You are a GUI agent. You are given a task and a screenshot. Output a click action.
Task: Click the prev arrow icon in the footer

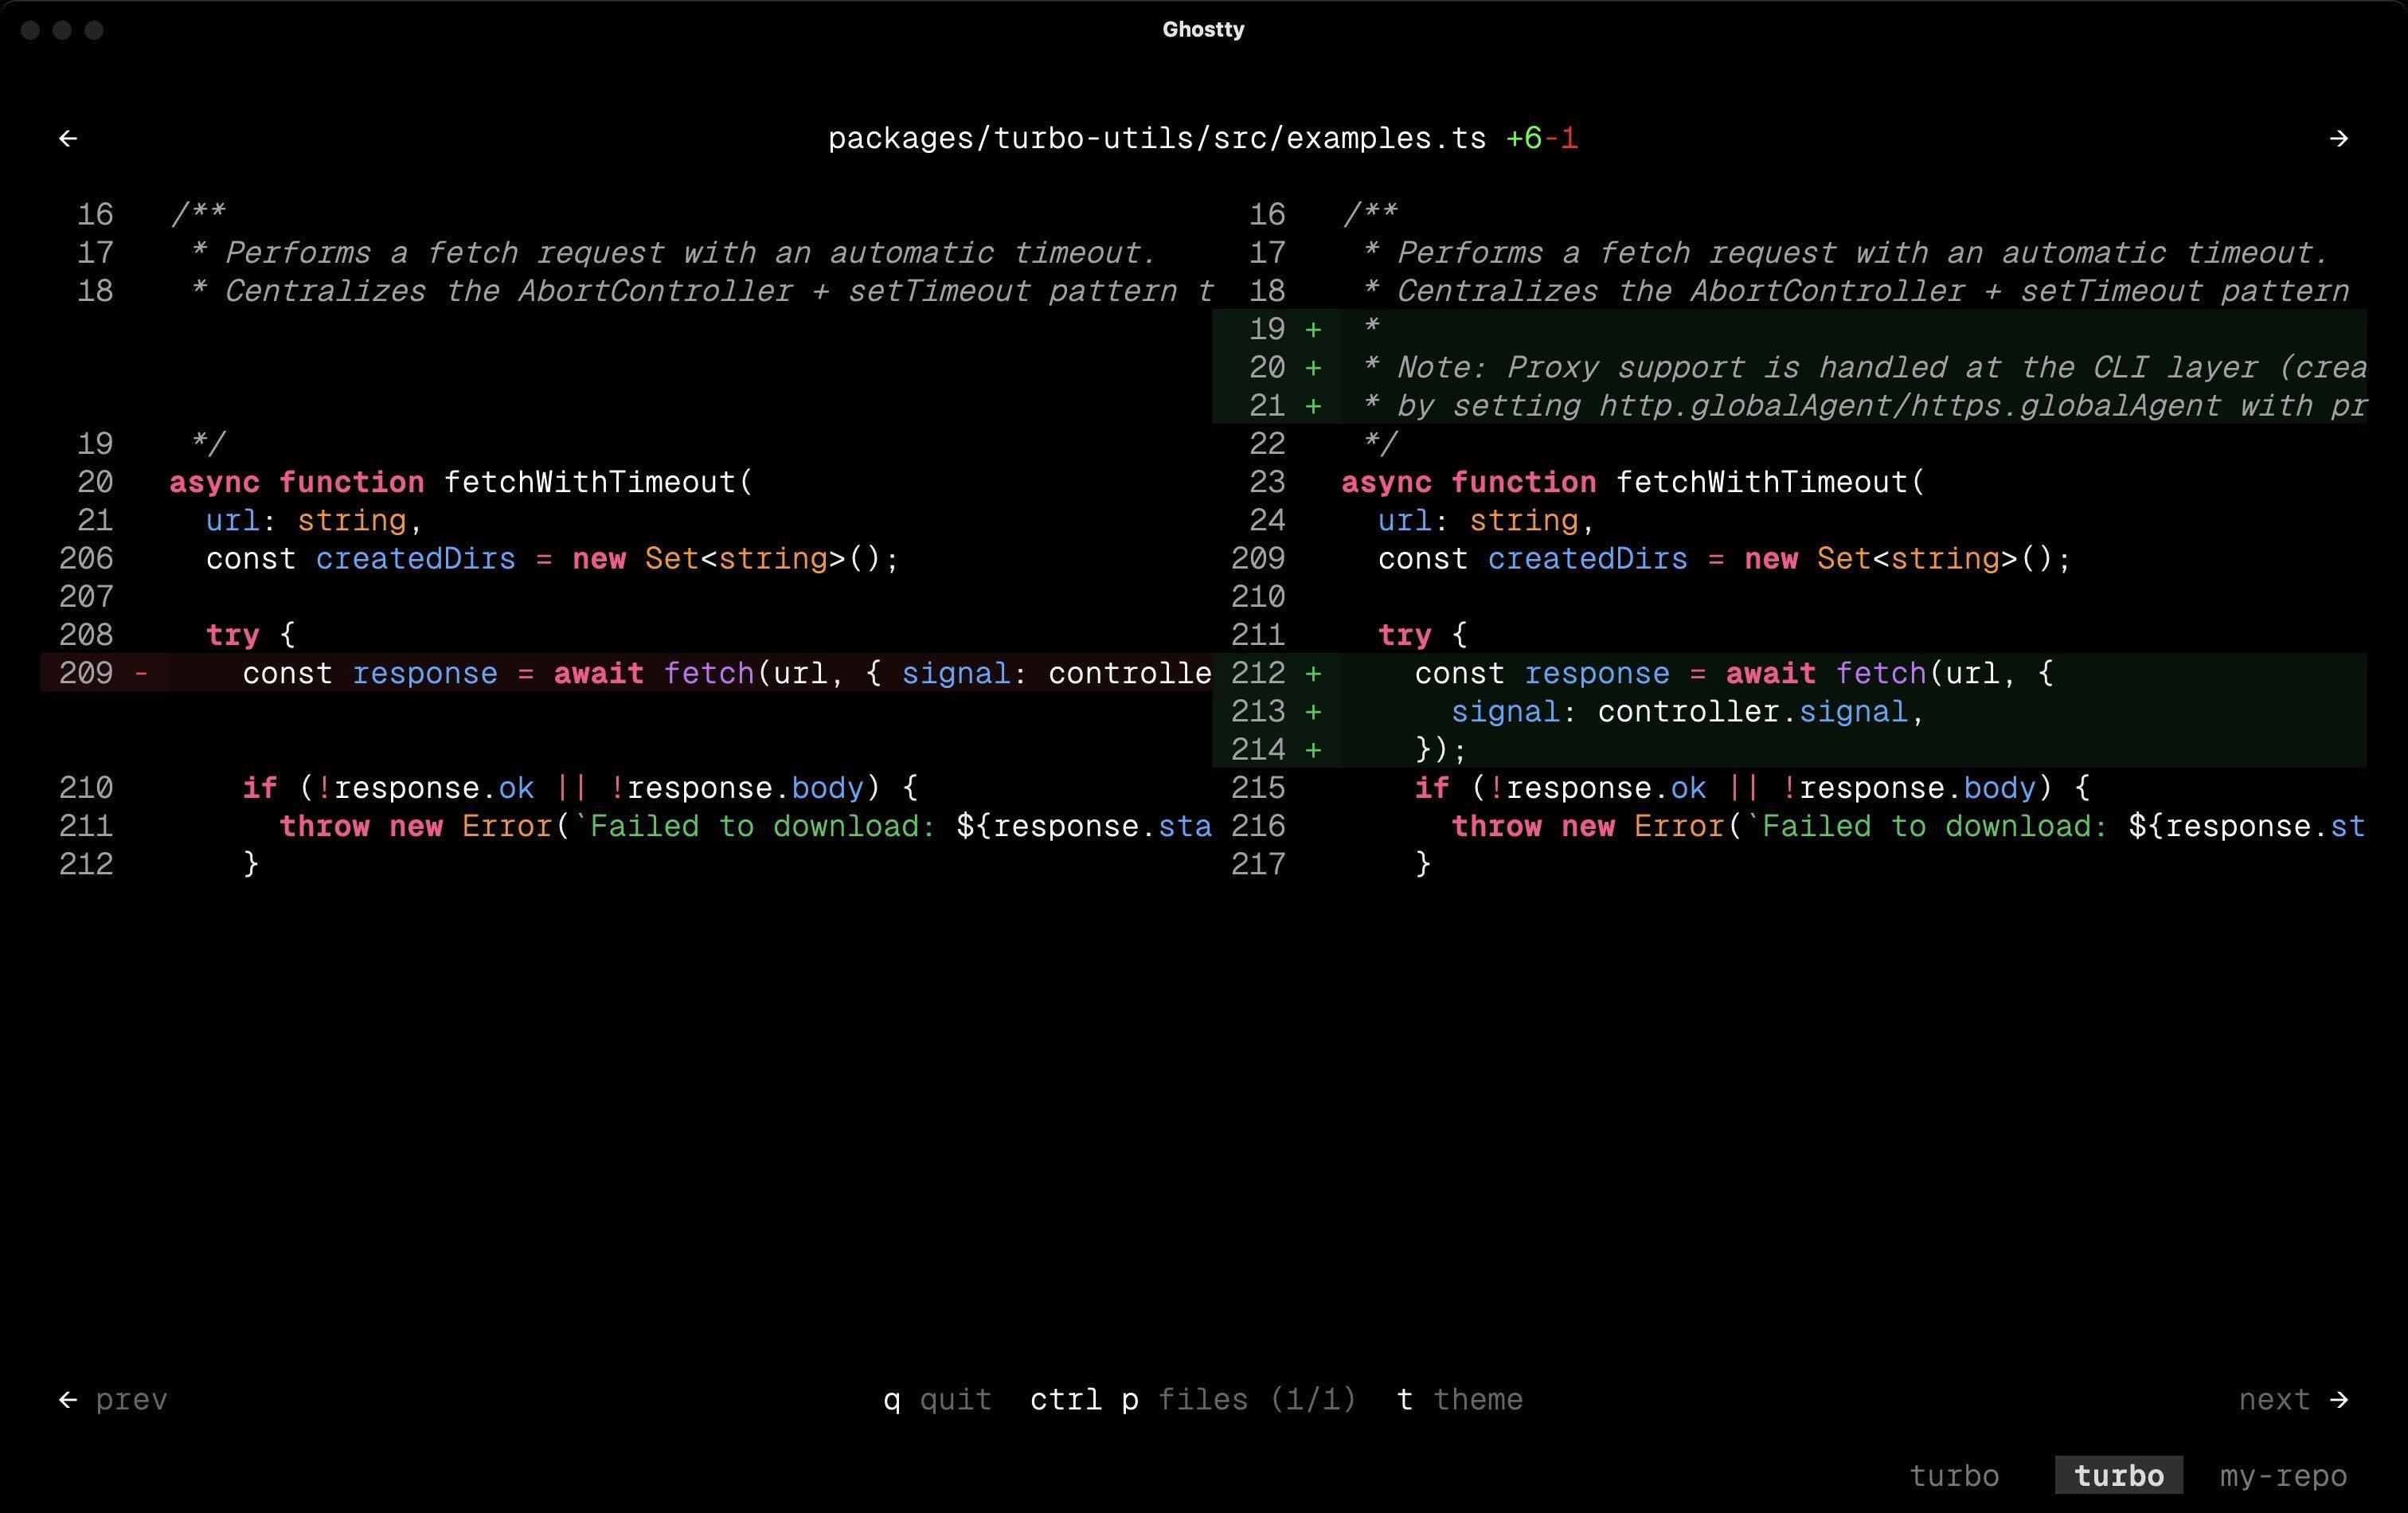pyautogui.click(x=66, y=1400)
